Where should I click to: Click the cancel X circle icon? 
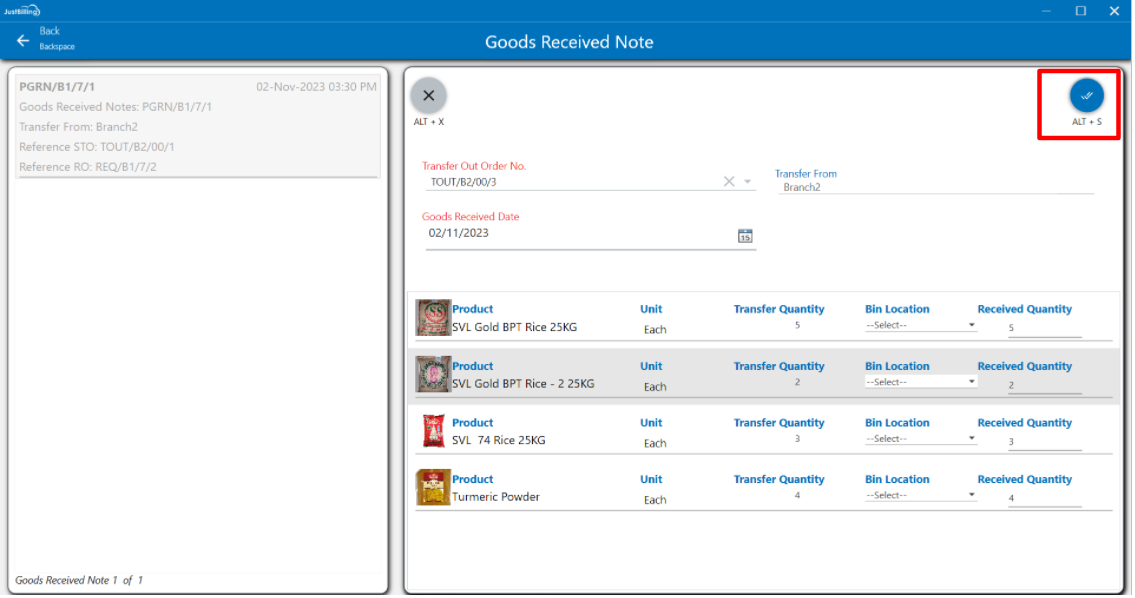click(x=429, y=96)
